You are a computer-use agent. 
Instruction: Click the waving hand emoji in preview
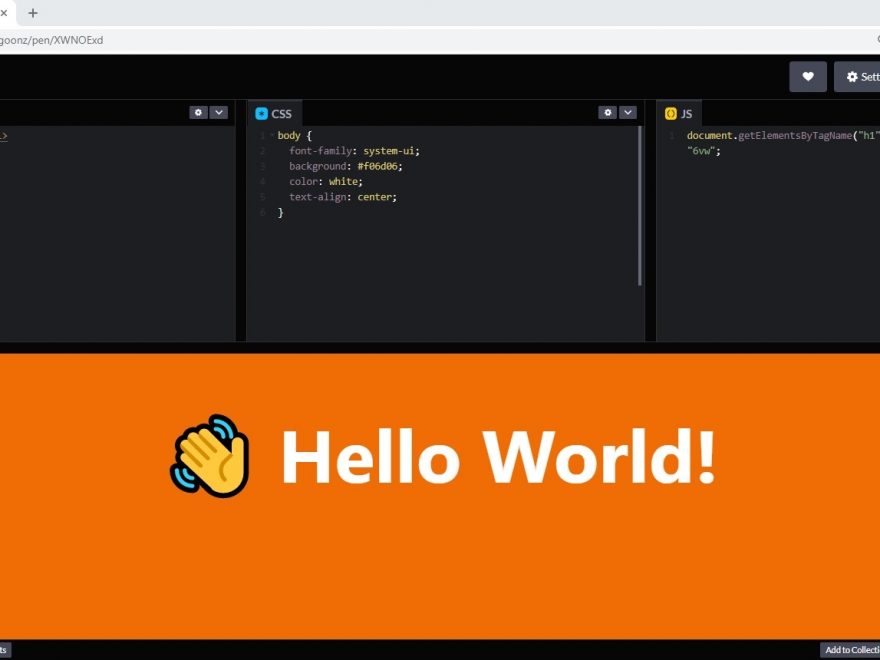coord(210,455)
